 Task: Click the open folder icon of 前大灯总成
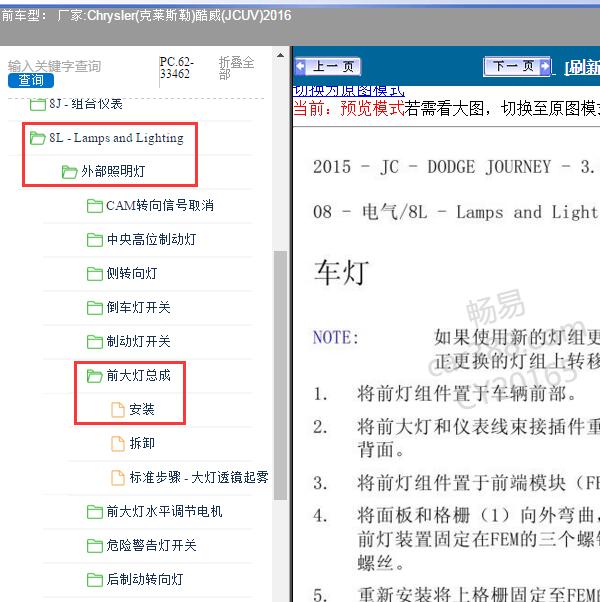pyautogui.click(x=94, y=376)
